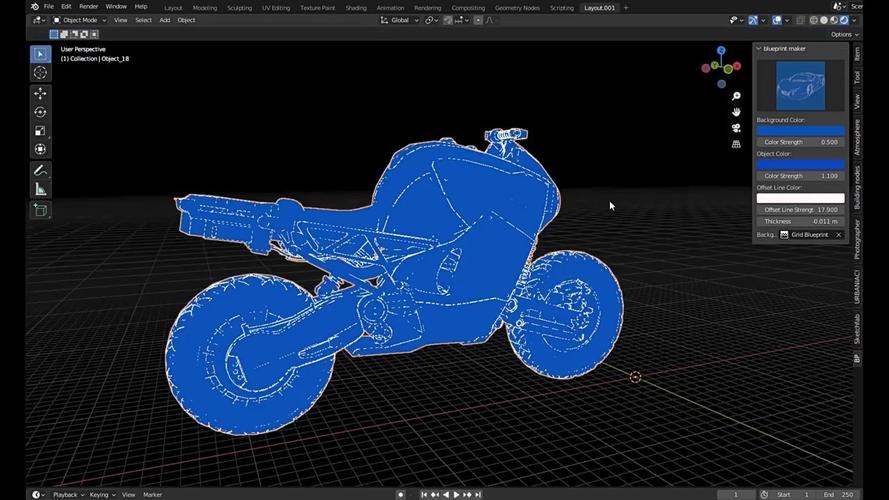Set selection mode to new set
The height and width of the screenshot is (500, 889).
54,34
